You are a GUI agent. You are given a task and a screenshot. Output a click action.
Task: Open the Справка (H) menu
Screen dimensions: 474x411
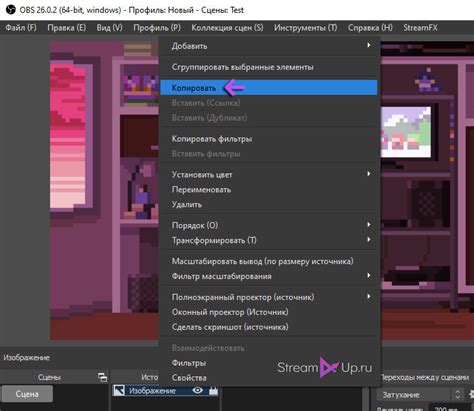click(370, 28)
